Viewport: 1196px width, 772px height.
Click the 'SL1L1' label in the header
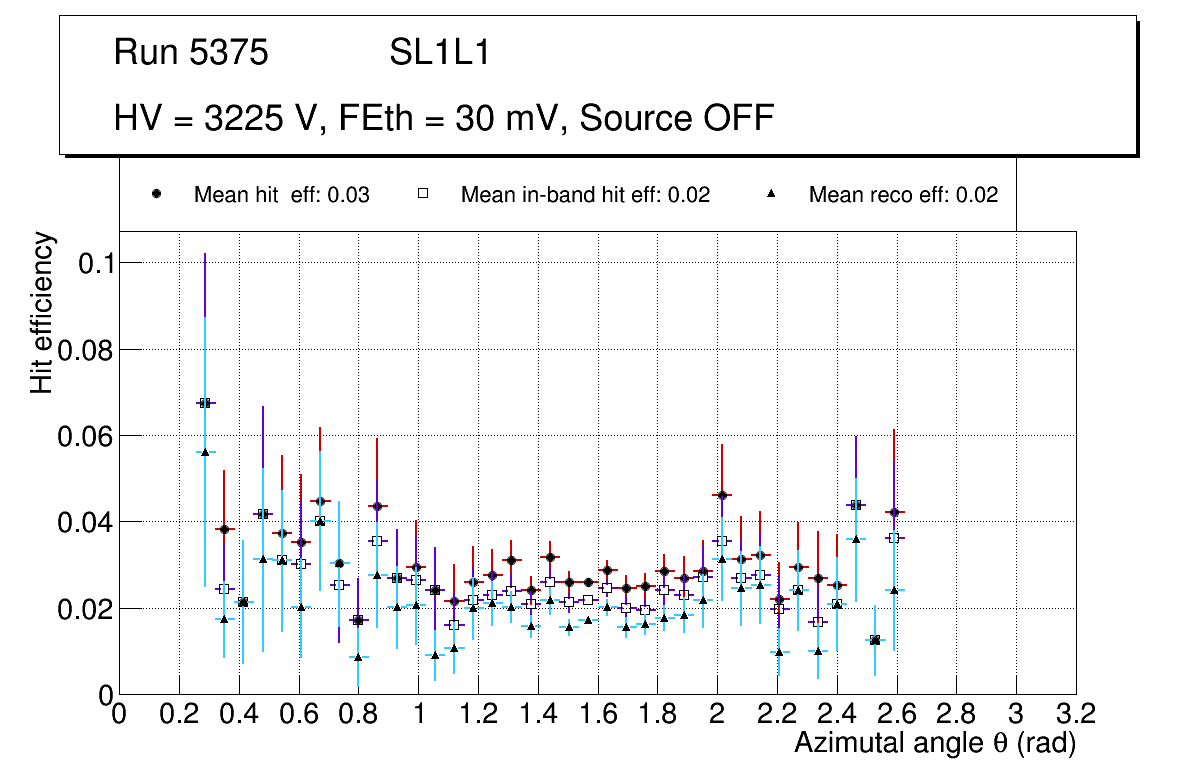(x=440, y=53)
